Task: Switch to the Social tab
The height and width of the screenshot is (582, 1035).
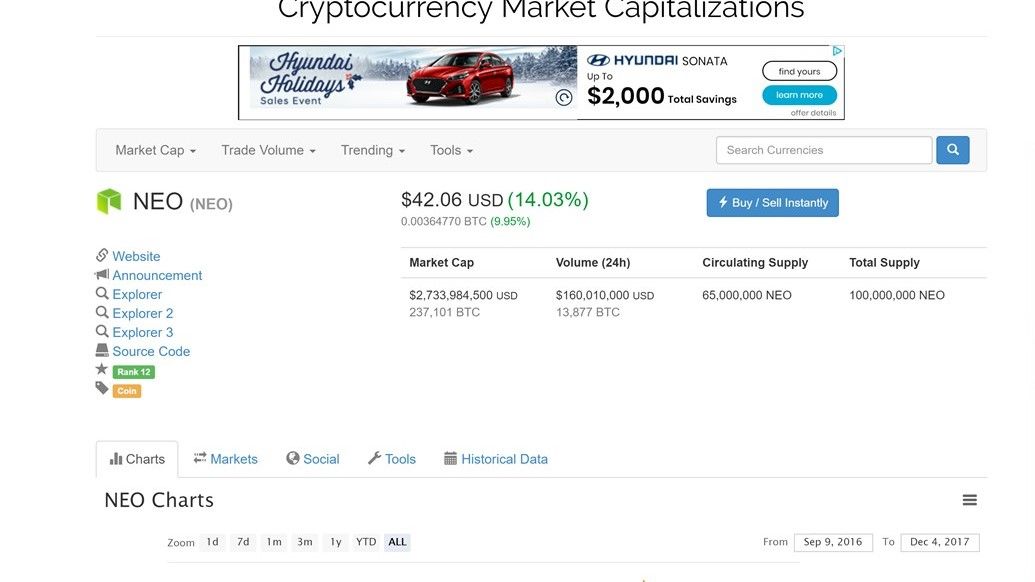Action: tap(313, 459)
